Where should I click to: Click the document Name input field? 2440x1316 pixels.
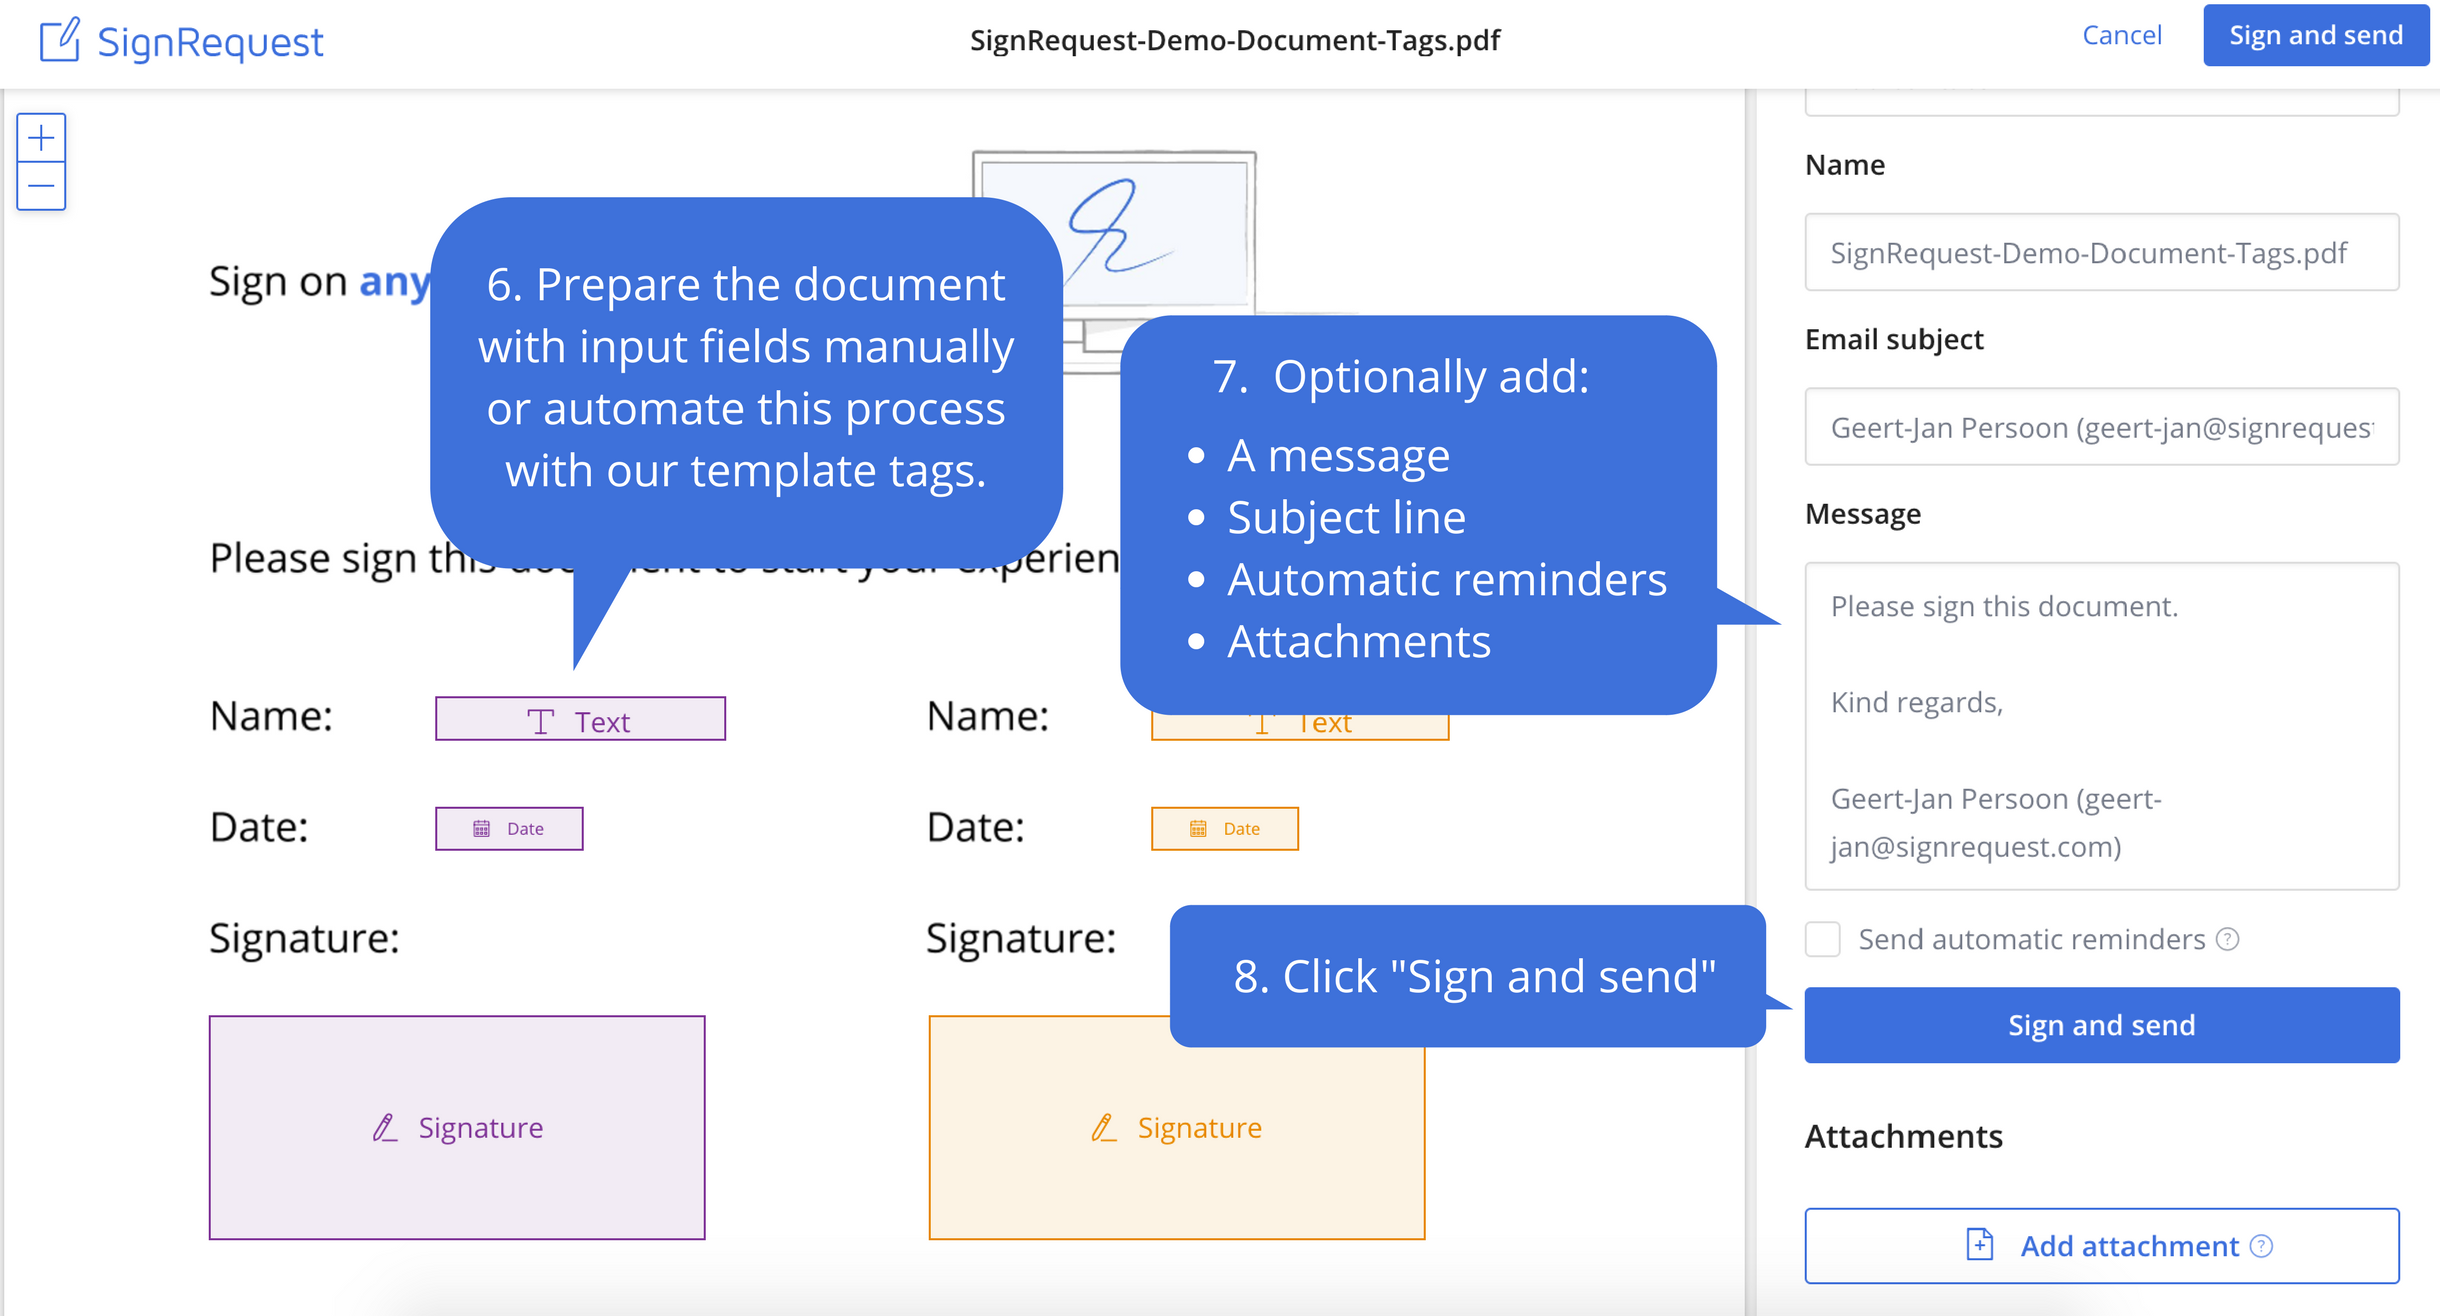point(2100,253)
